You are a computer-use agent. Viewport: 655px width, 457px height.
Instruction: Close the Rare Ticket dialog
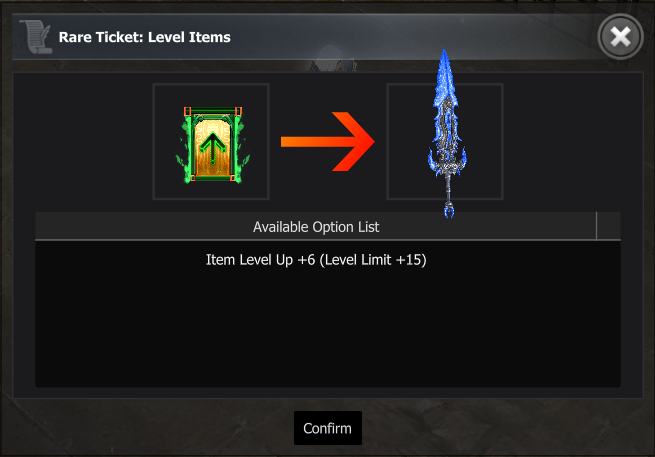[x=620, y=38]
